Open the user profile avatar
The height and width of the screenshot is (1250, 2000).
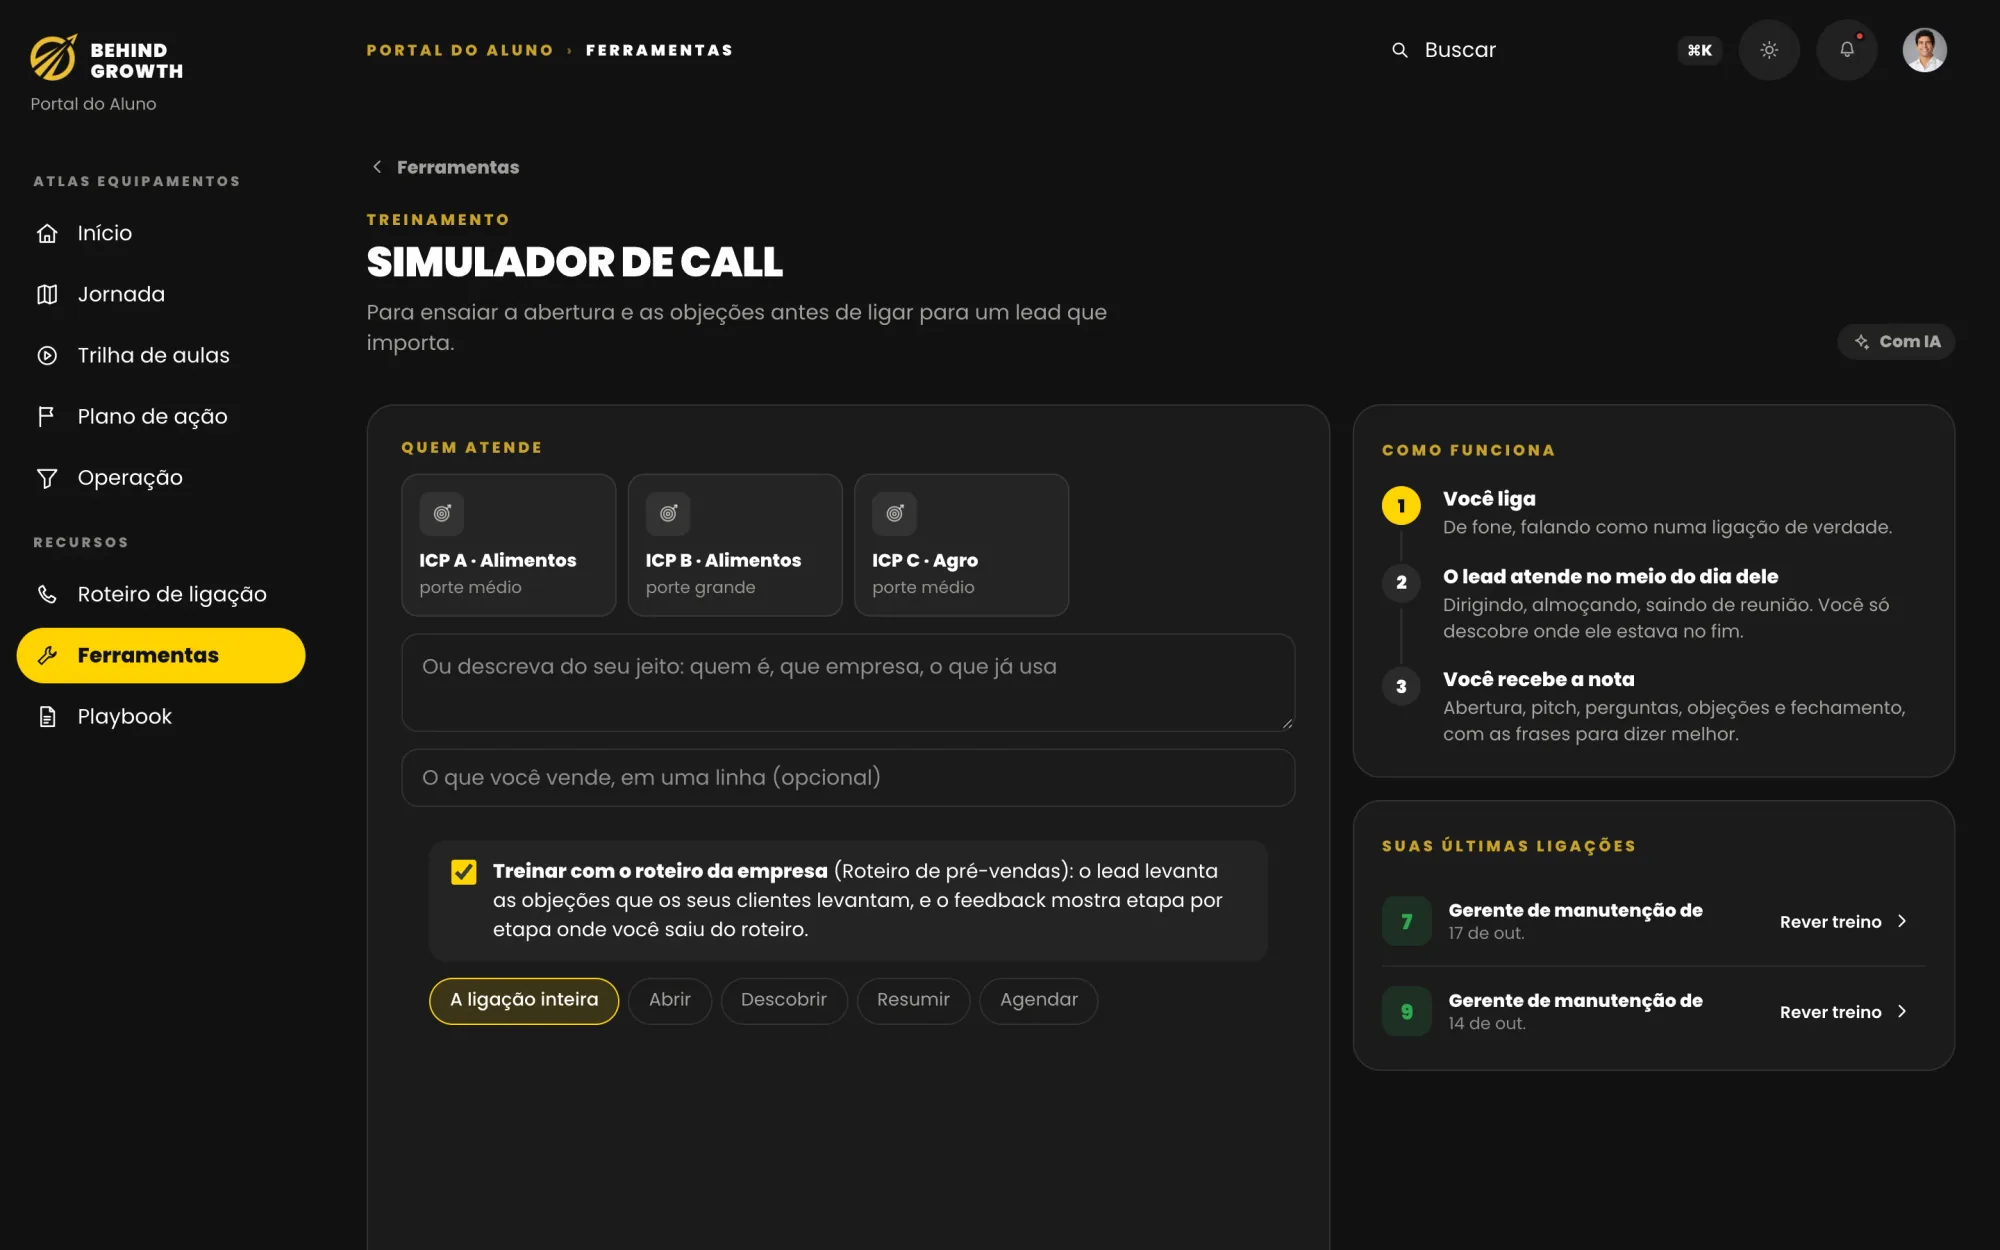[1924, 50]
